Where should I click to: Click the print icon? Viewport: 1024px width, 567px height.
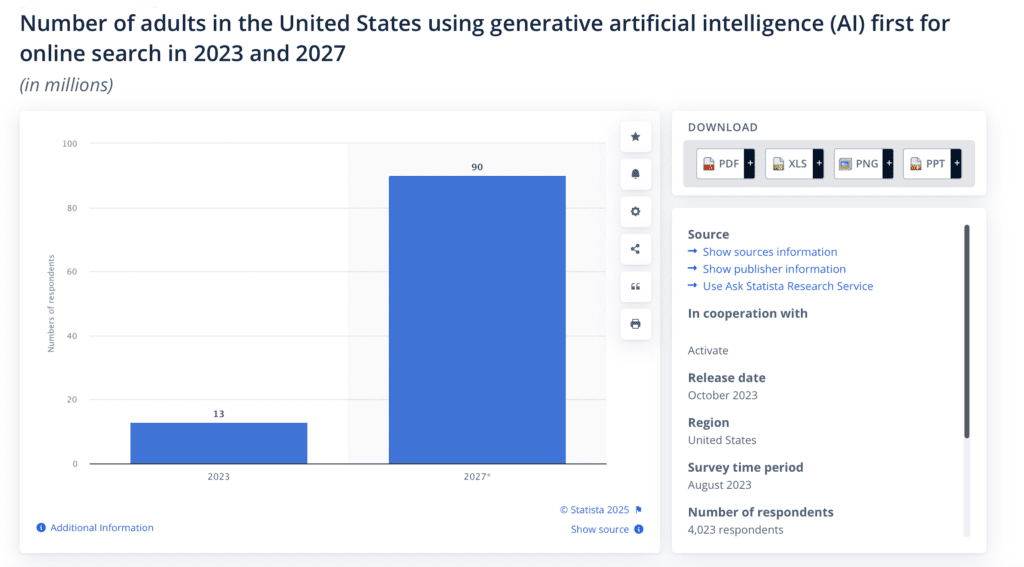click(635, 324)
